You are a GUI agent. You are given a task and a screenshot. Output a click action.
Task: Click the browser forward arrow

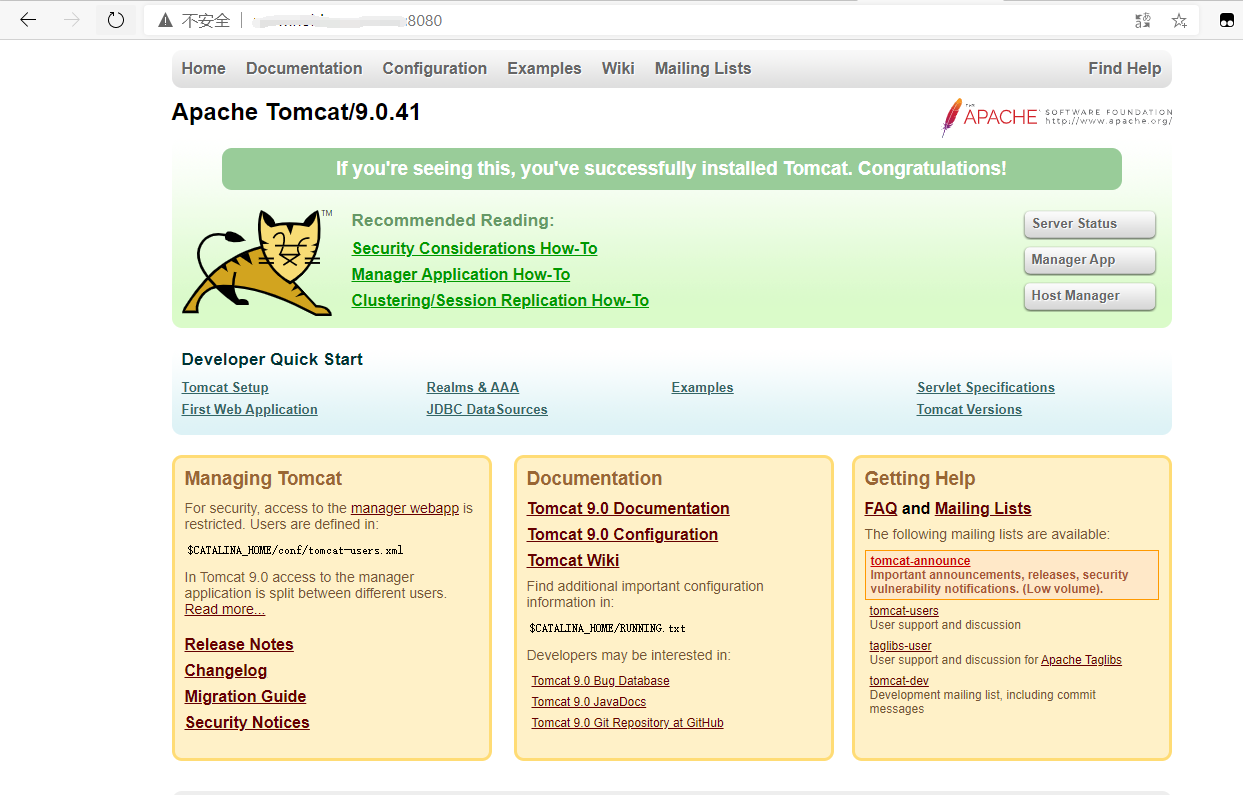(x=72, y=20)
